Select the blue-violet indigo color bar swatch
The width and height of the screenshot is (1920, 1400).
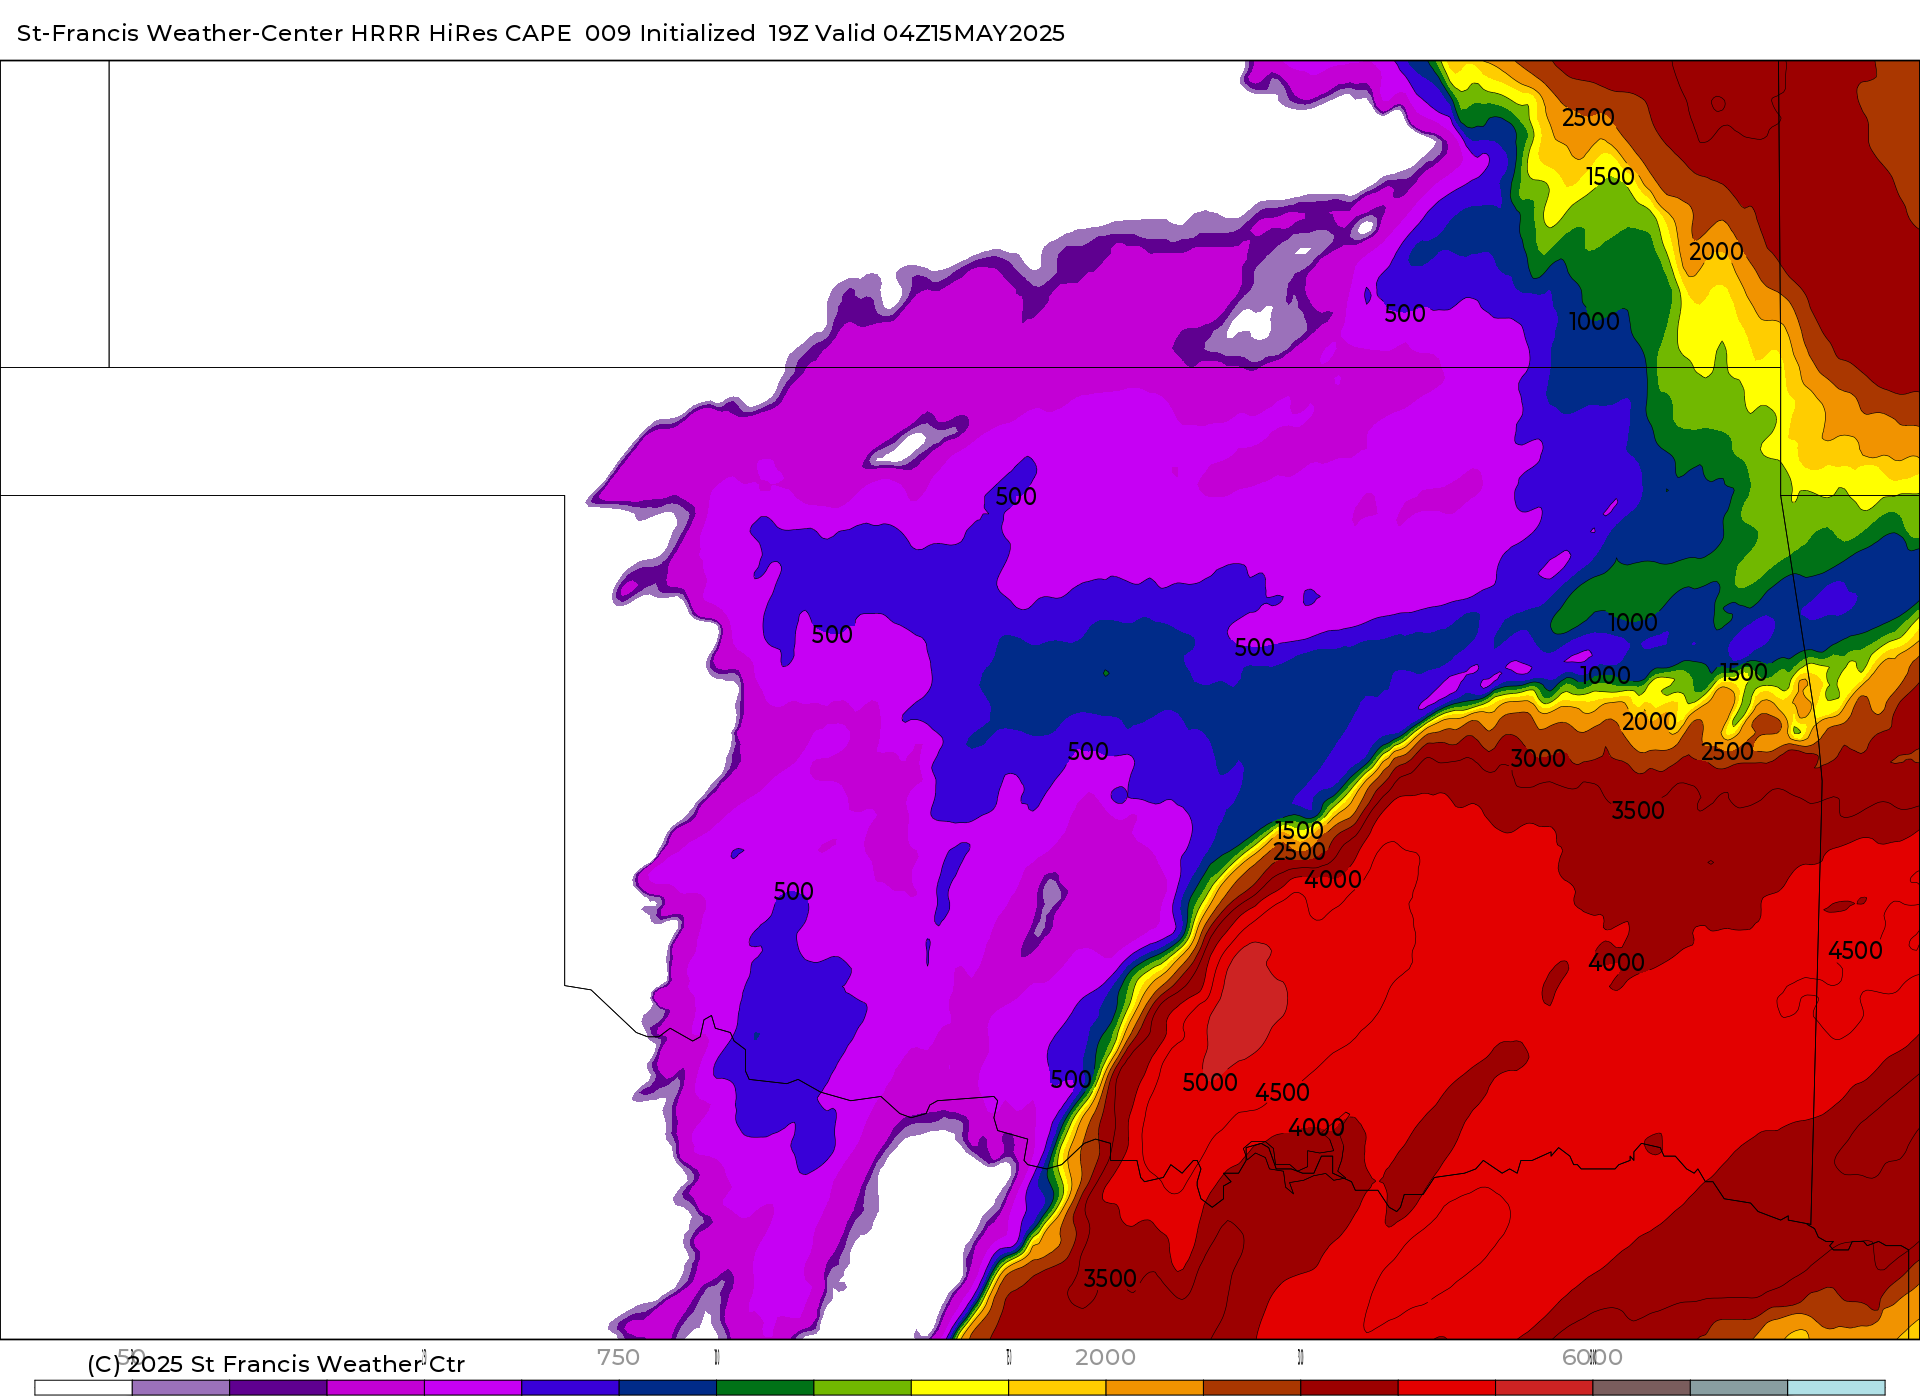pyautogui.click(x=570, y=1388)
